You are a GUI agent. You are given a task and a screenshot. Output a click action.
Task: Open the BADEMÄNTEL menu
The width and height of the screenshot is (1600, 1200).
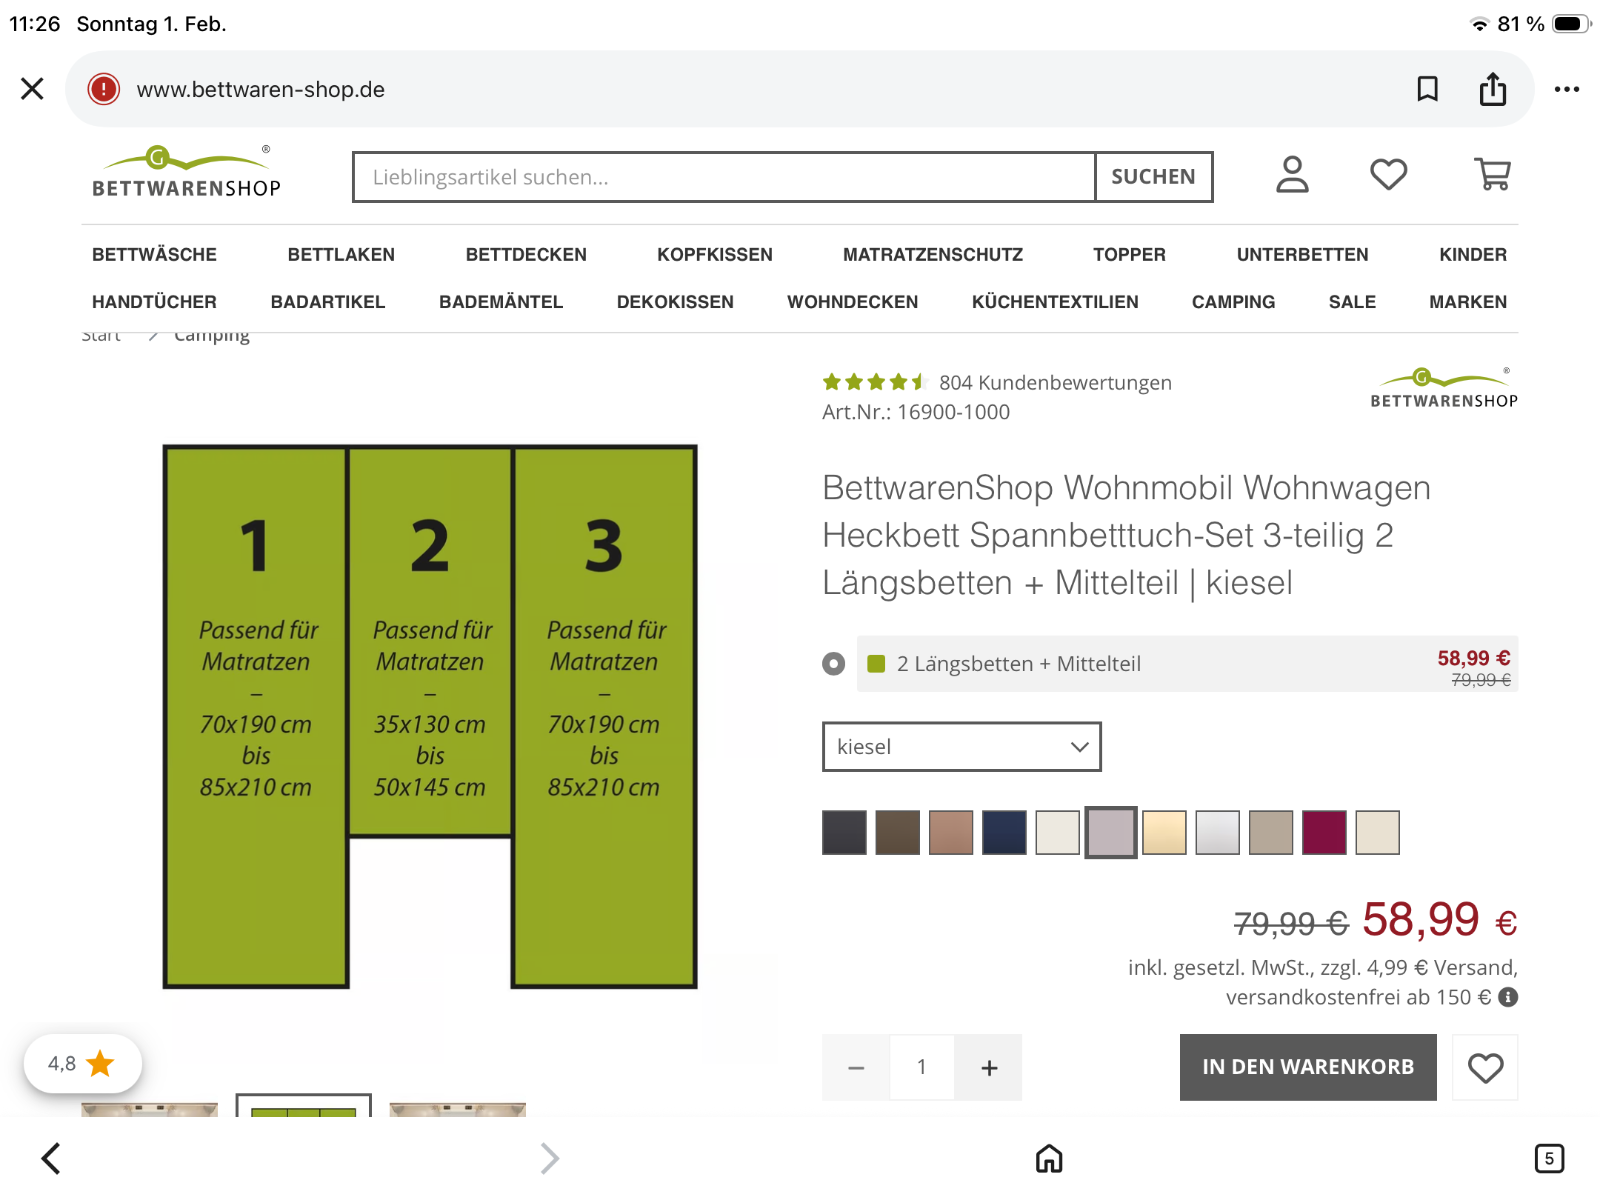coord(501,302)
